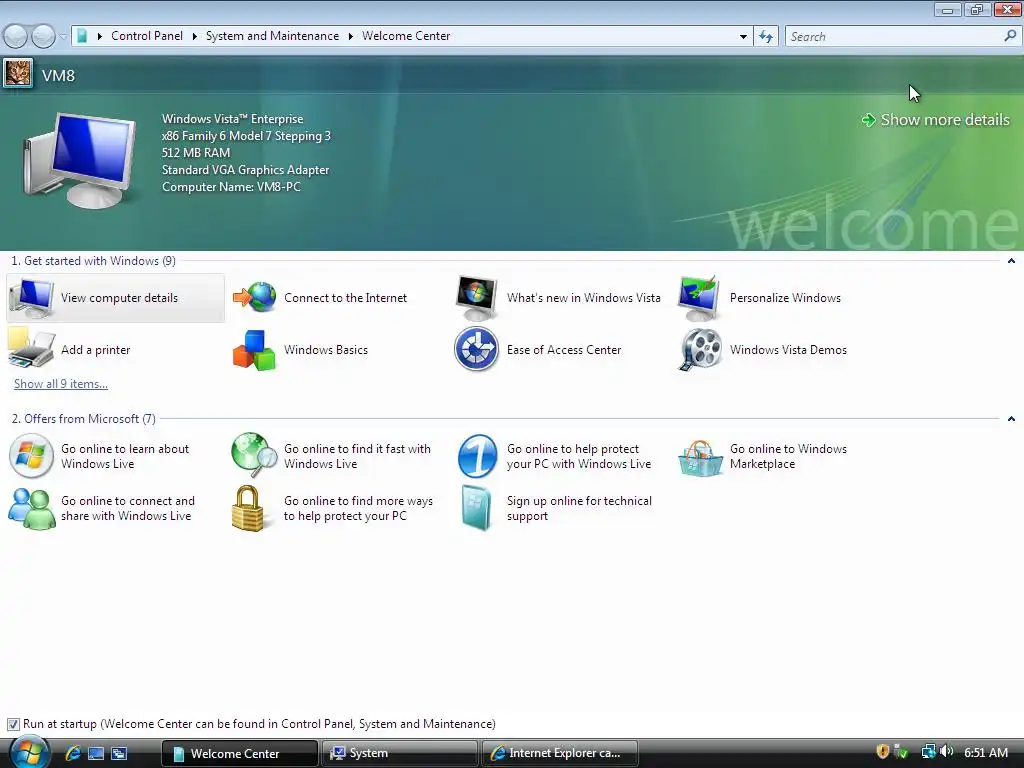Click the Safely Remove Hardware tray icon
The width and height of the screenshot is (1024, 768).
click(901, 752)
